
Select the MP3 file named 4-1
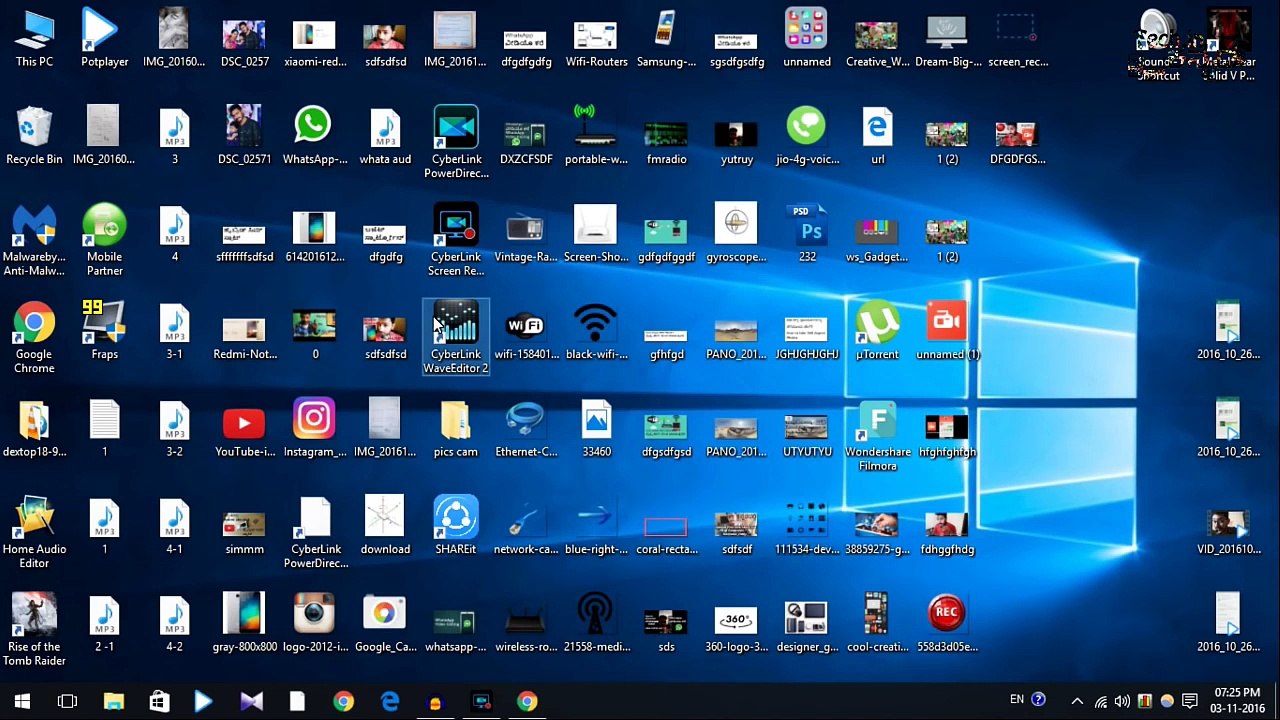point(174,526)
